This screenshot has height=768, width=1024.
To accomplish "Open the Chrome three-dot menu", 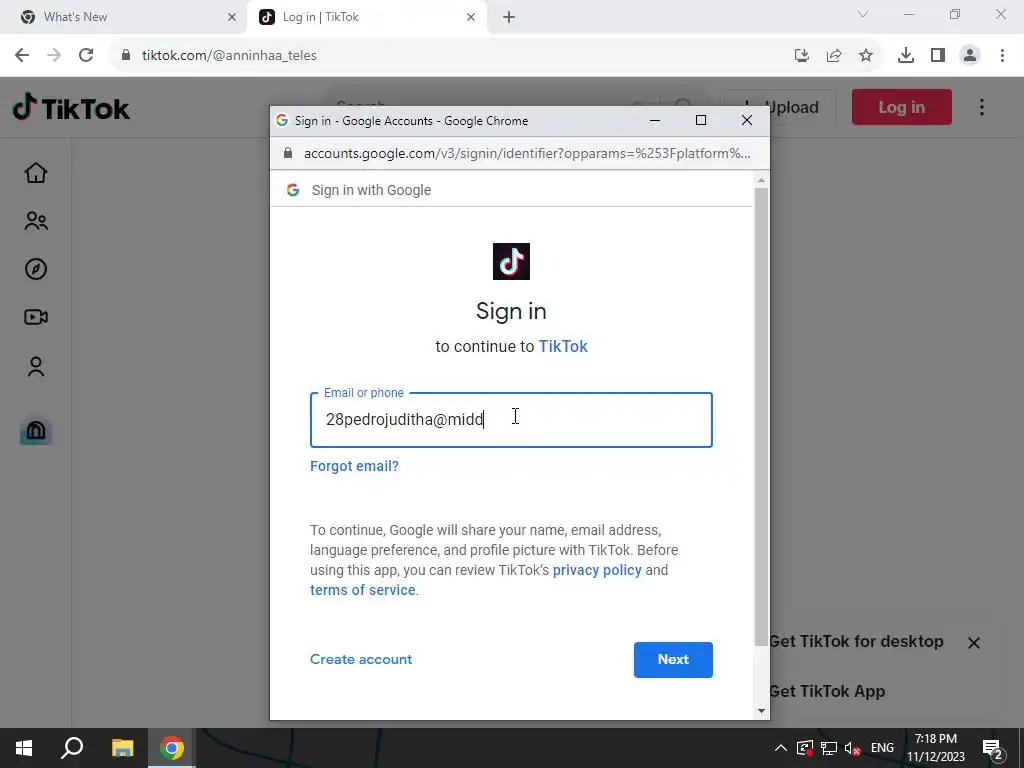I will pos(1002,56).
